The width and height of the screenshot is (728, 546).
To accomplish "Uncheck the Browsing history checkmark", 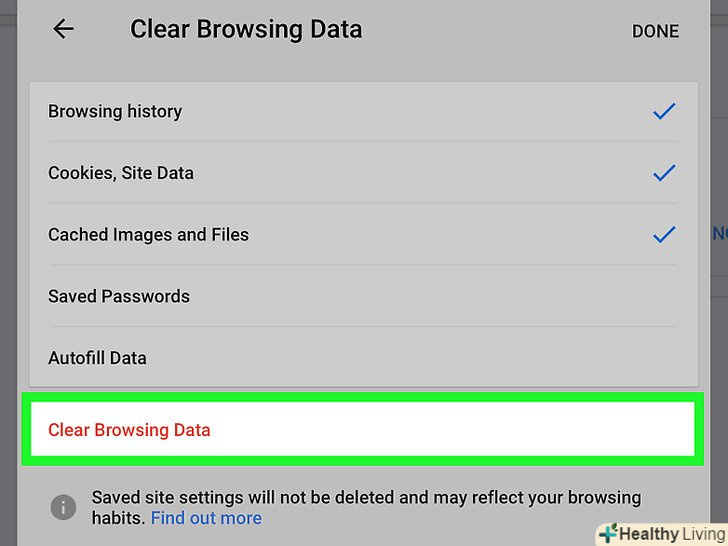I will (664, 112).
